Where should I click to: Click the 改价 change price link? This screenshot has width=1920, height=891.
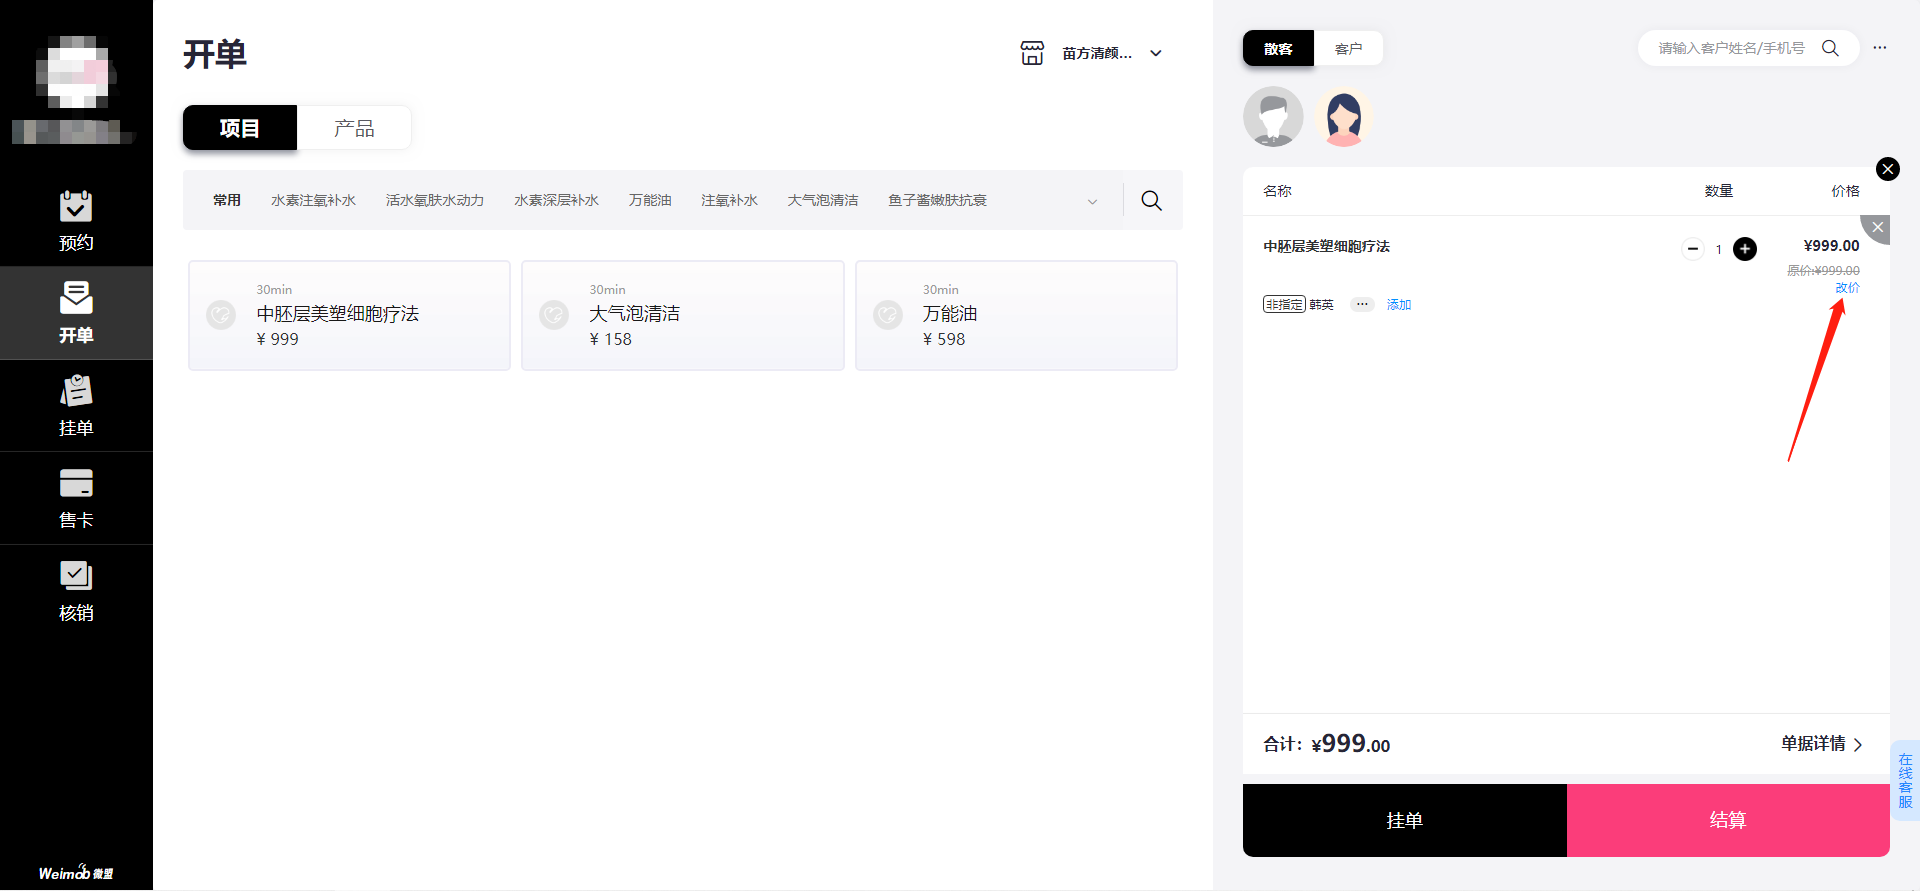tap(1847, 288)
